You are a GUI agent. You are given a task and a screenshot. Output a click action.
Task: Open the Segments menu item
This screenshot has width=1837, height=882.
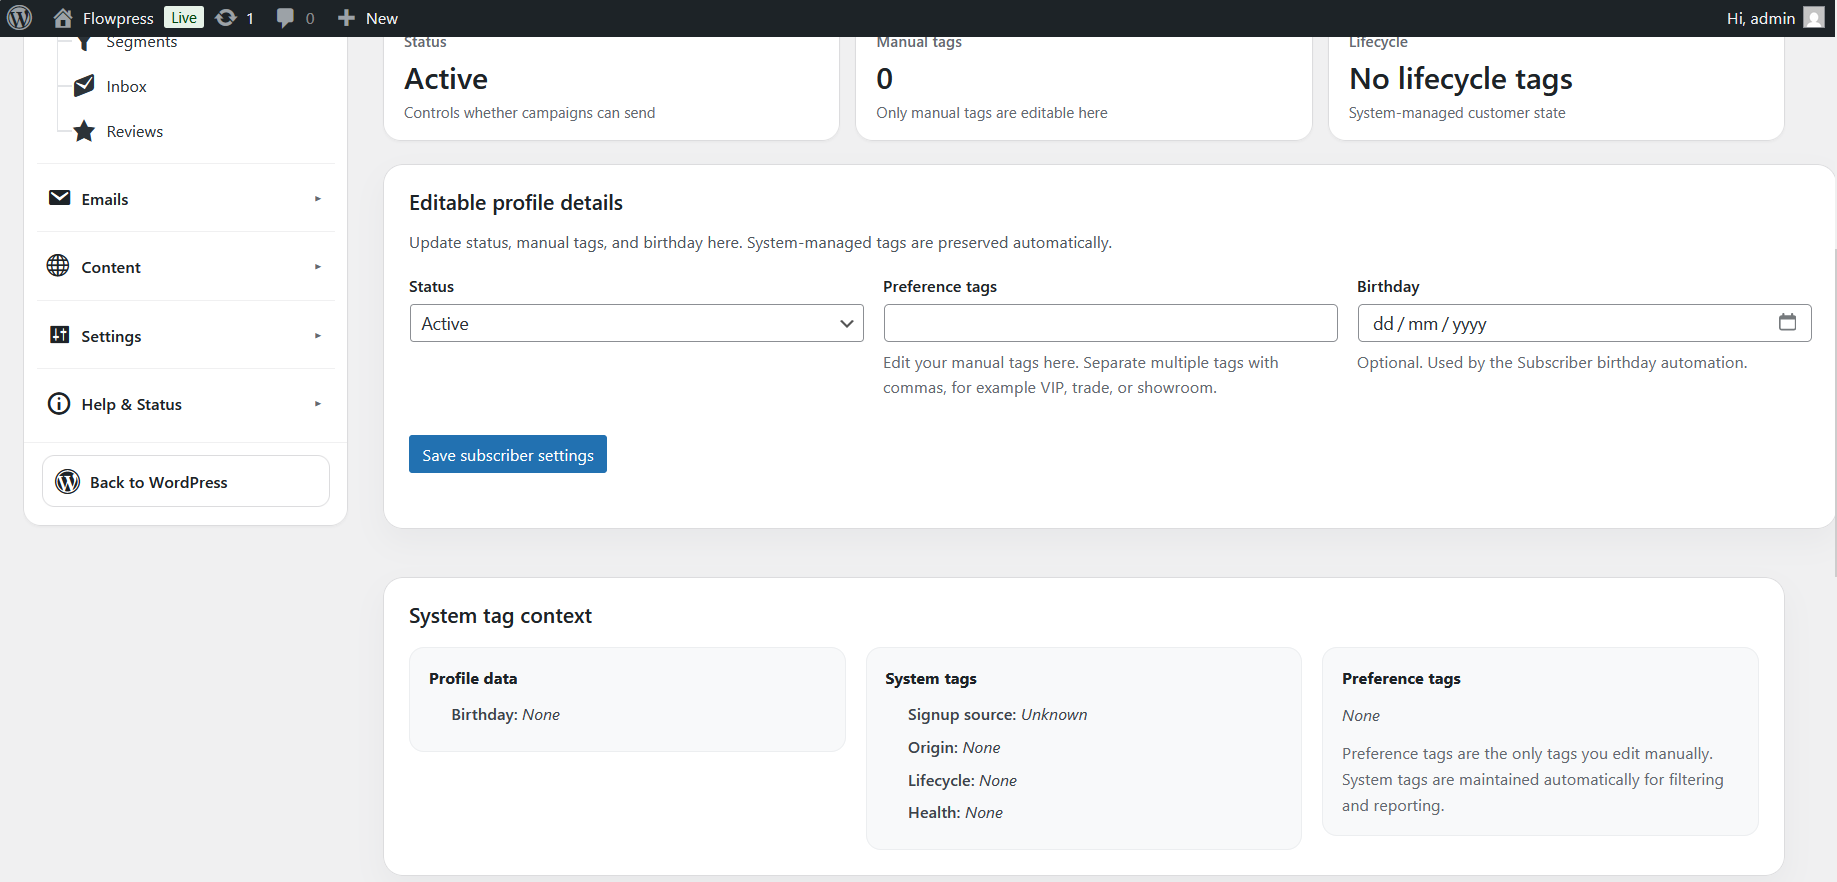click(x=142, y=43)
